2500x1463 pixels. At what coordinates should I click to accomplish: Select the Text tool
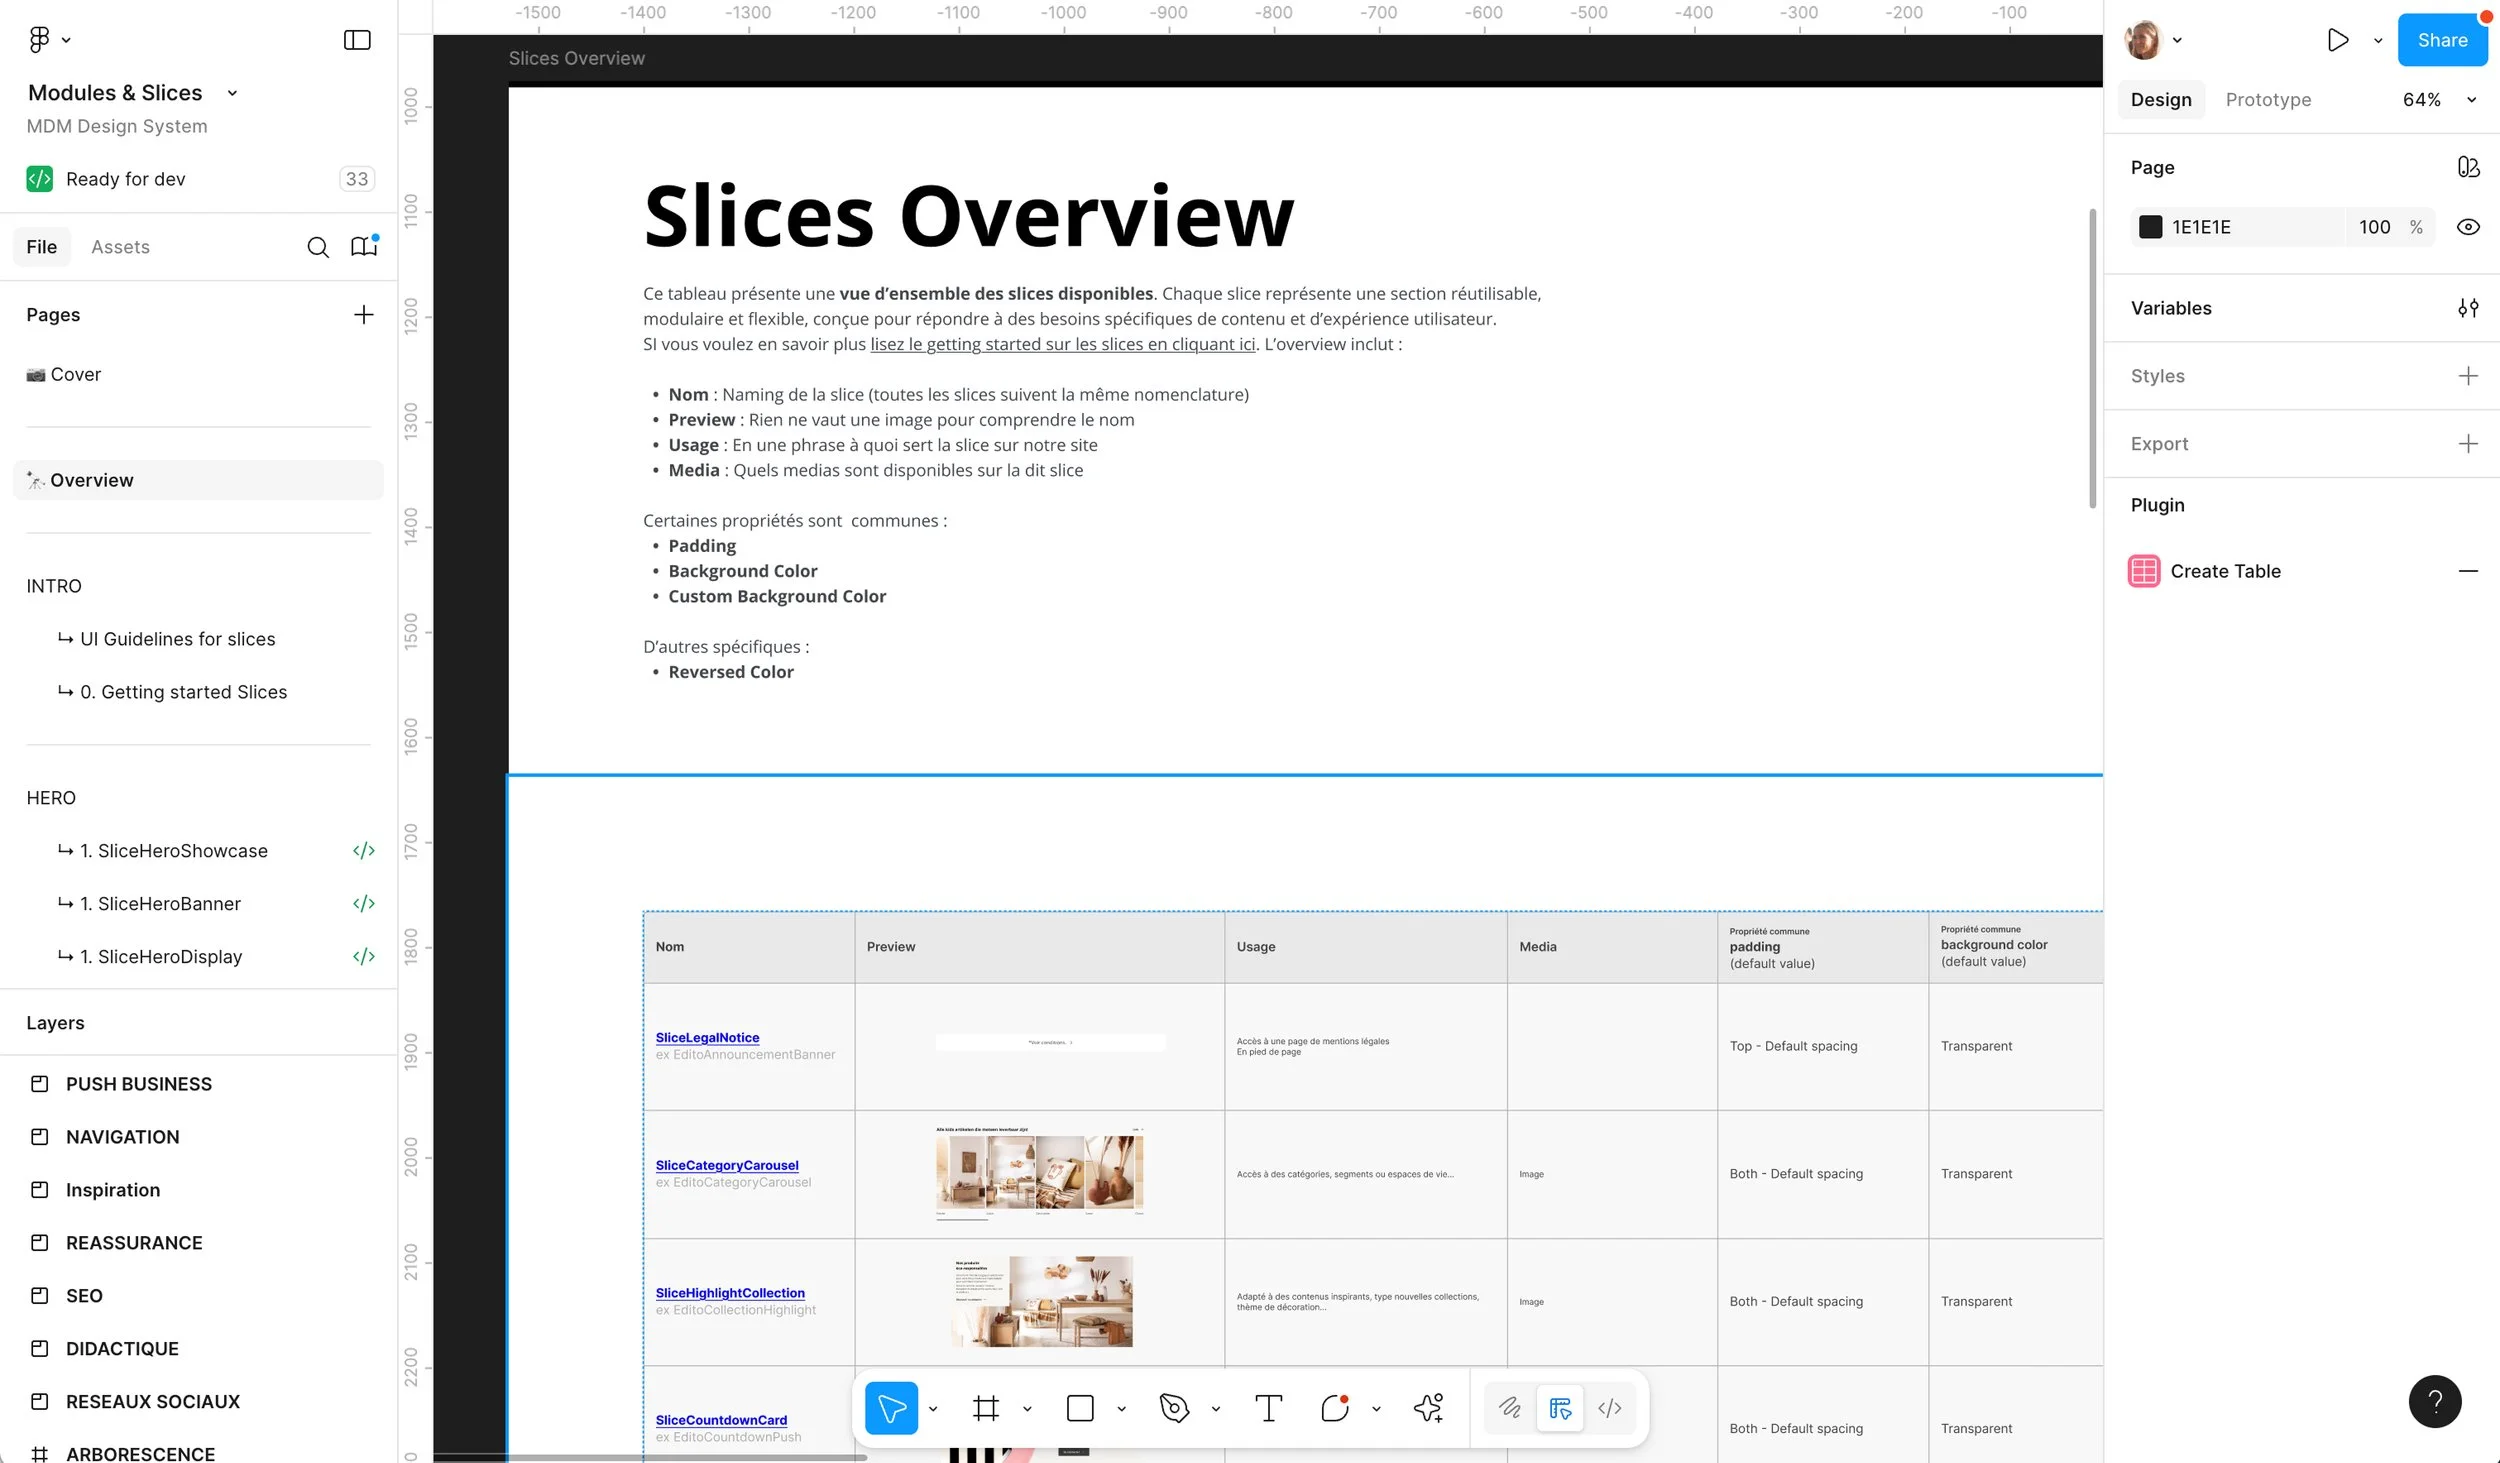1268,1408
